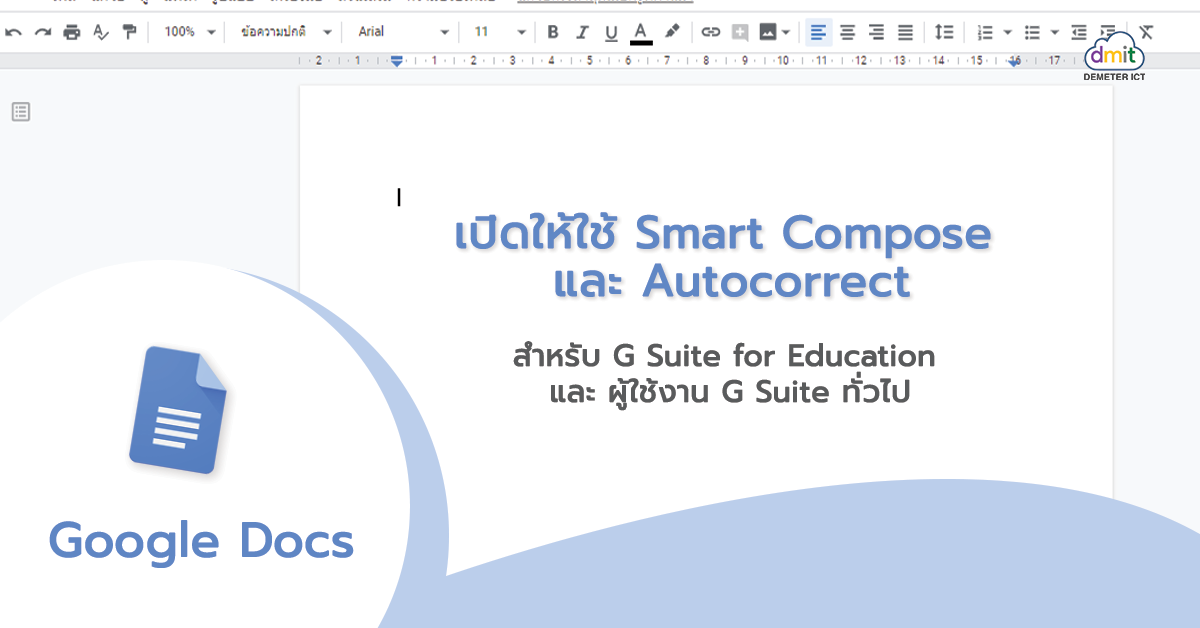The image size is (1200, 628).
Task: Align text to the right
Action: [x=876, y=32]
